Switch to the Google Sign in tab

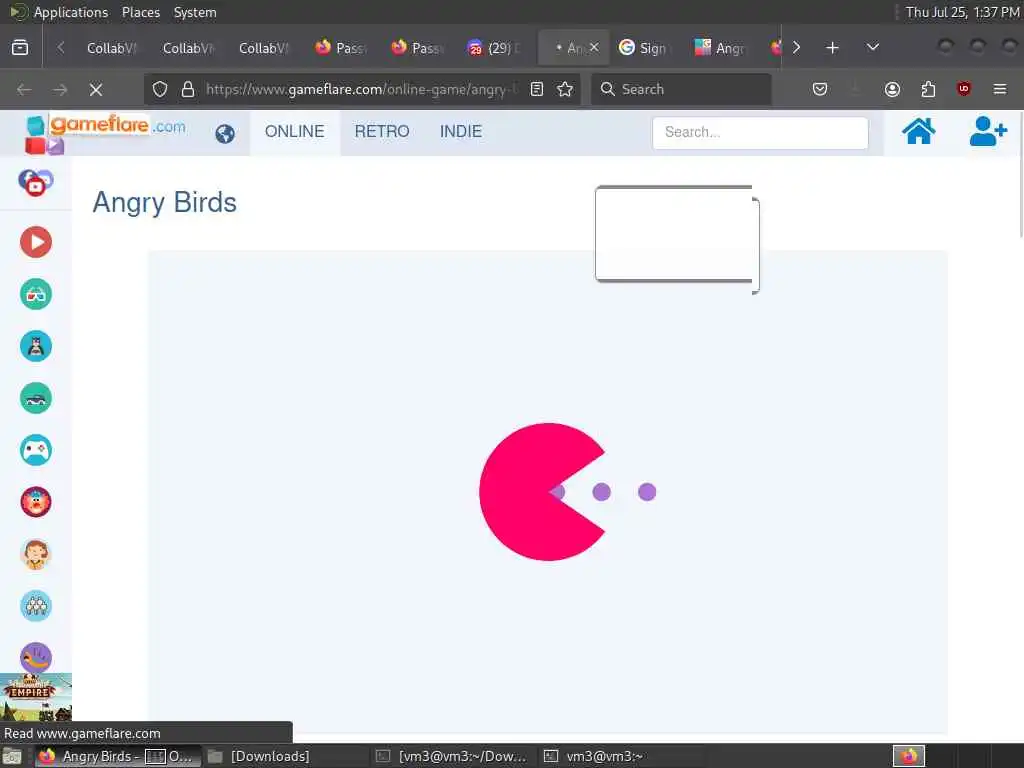coord(645,48)
